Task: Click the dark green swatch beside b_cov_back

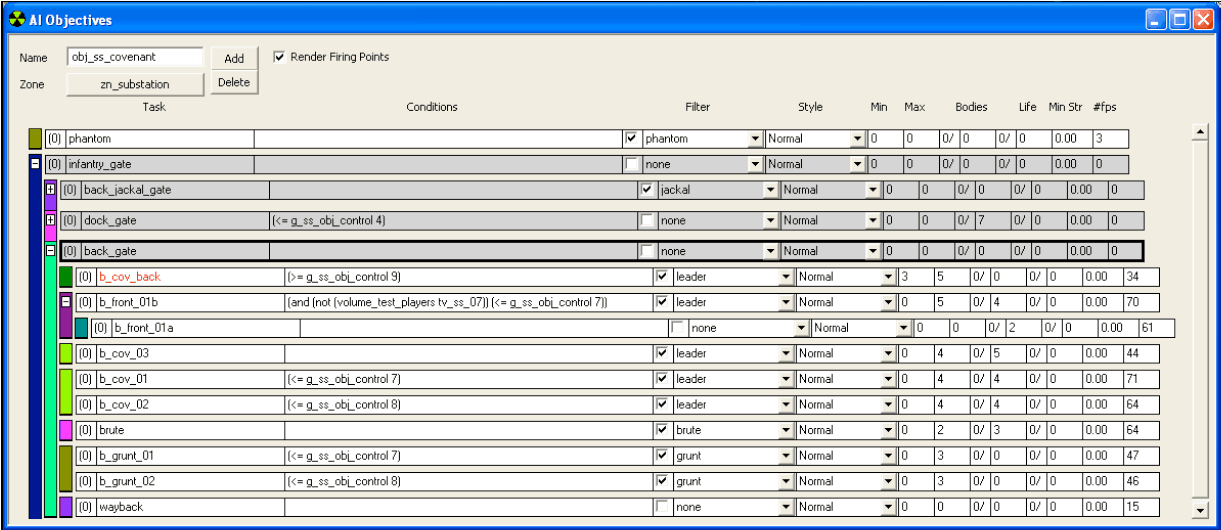Action: (x=67, y=276)
